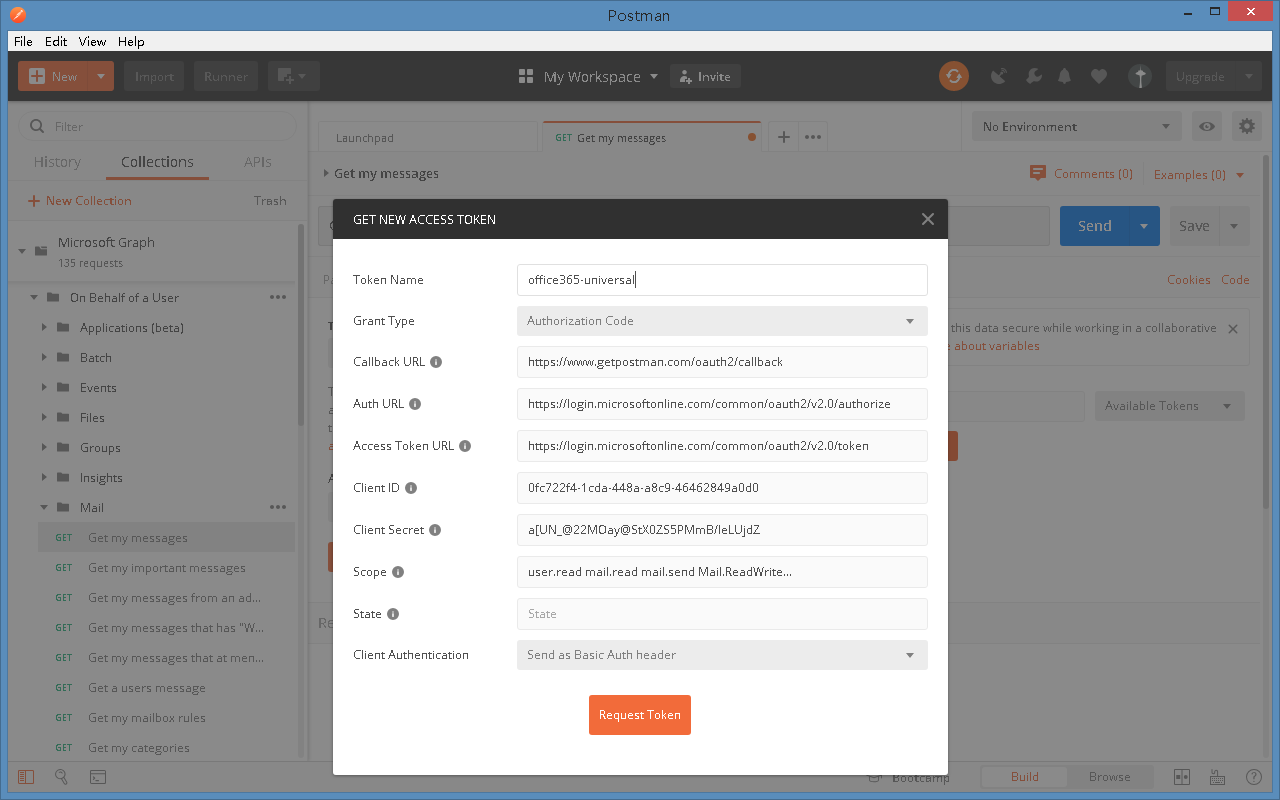The height and width of the screenshot is (800, 1280).
Task: Switch to Browse mode
Action: pyautogui.click(x=1109, y=777)
